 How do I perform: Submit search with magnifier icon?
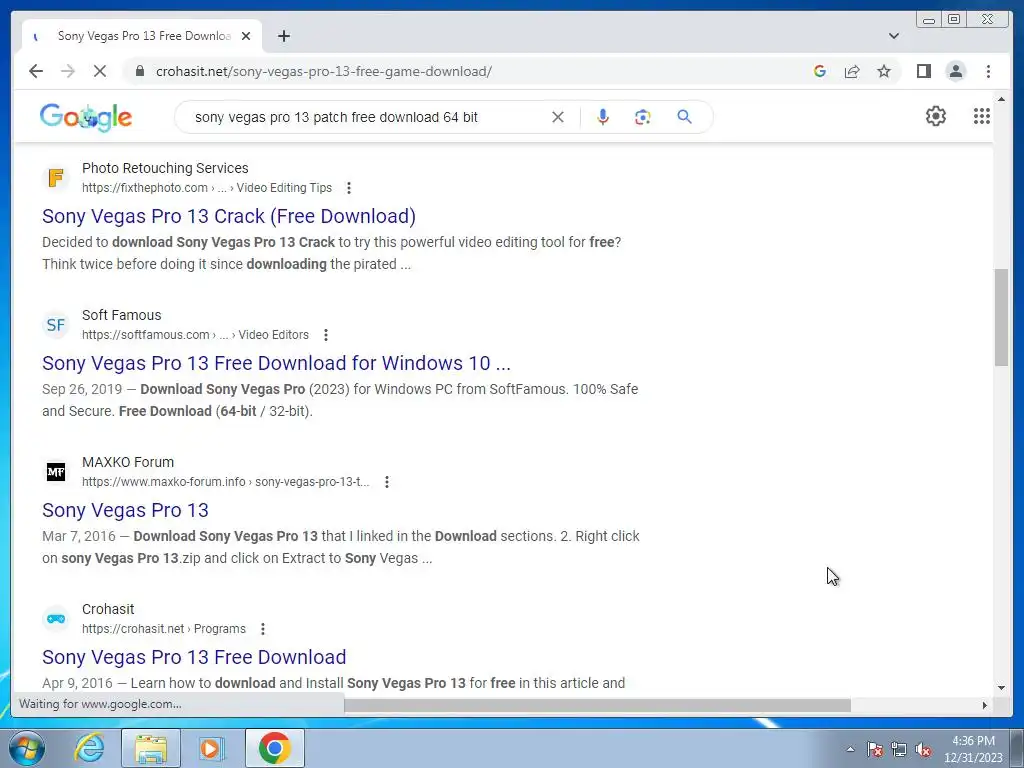[684, 117]
